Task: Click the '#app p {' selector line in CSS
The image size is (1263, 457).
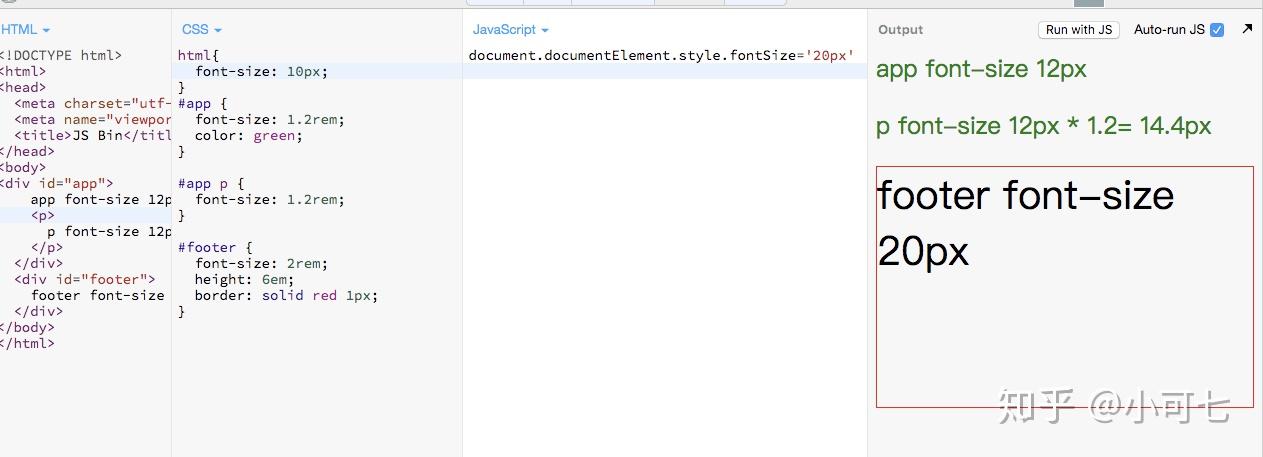Action: click(x=211, y=184)
